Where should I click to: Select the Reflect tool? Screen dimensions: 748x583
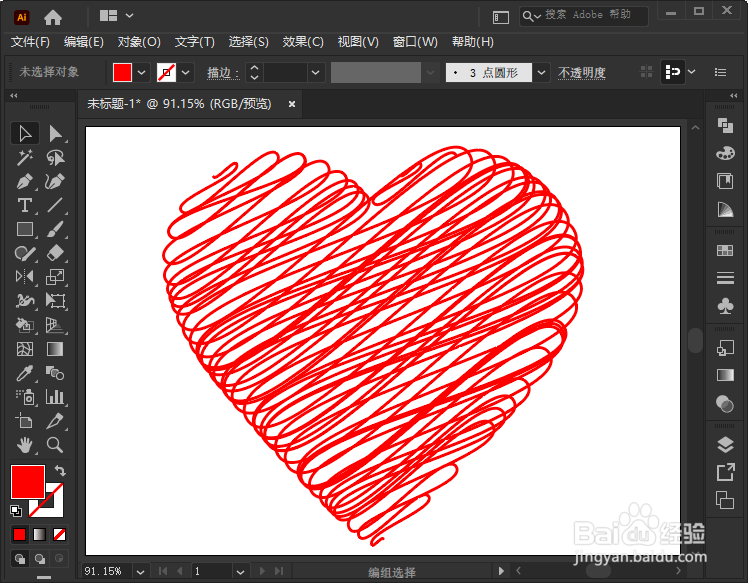[x=25, y=277]
